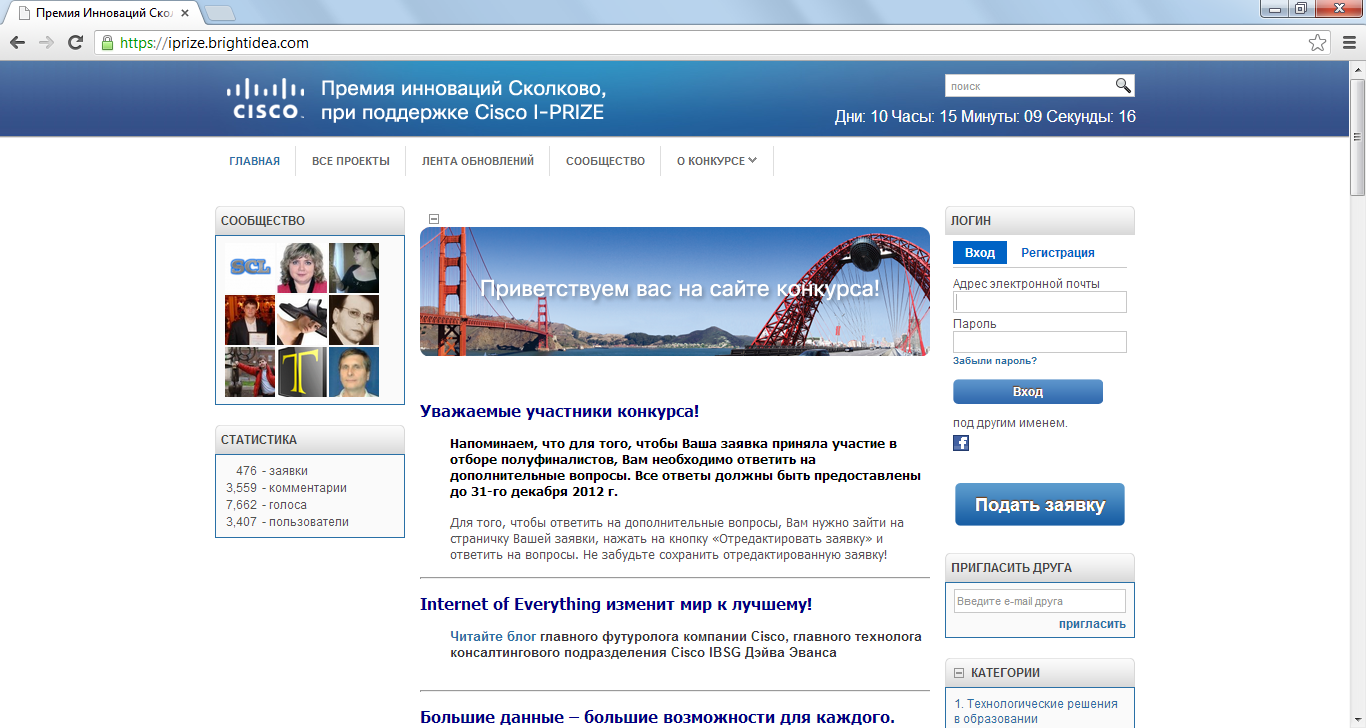1366x728 pixels.
Task: Click the Забыли пароль? link
Action: (995, 361)
